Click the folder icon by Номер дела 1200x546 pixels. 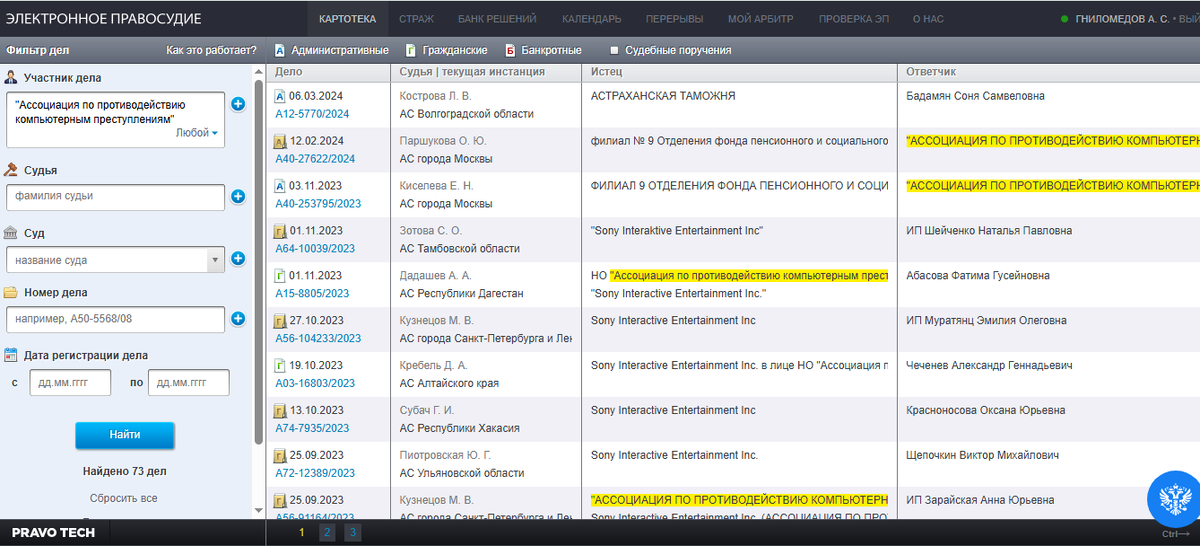[11, 293]
